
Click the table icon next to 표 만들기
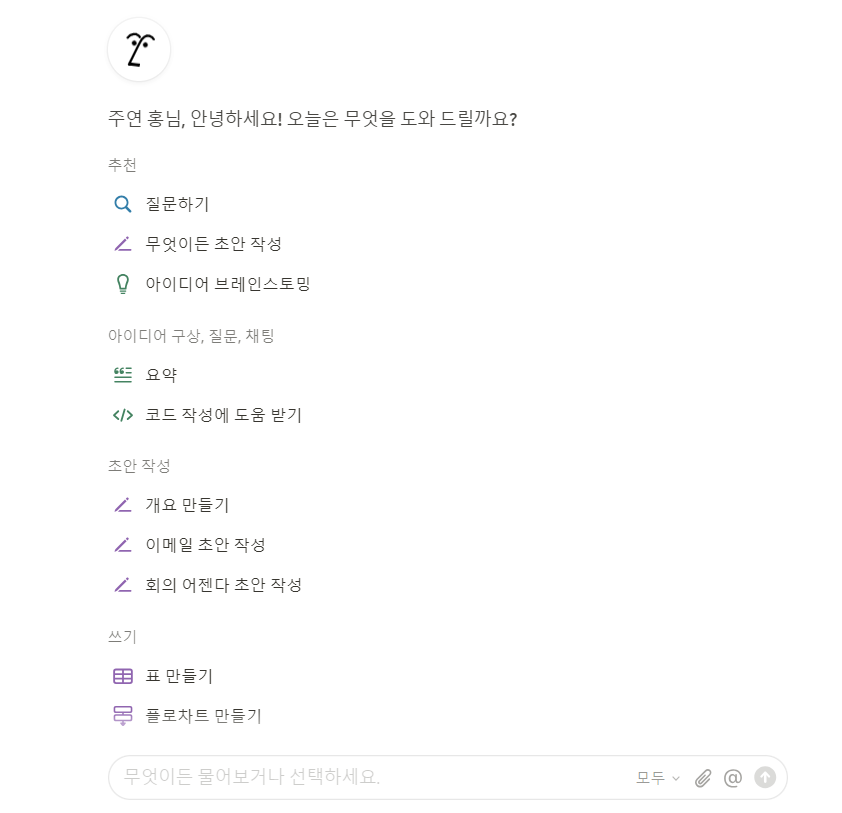pyautogui.click(x=123, y=675)
